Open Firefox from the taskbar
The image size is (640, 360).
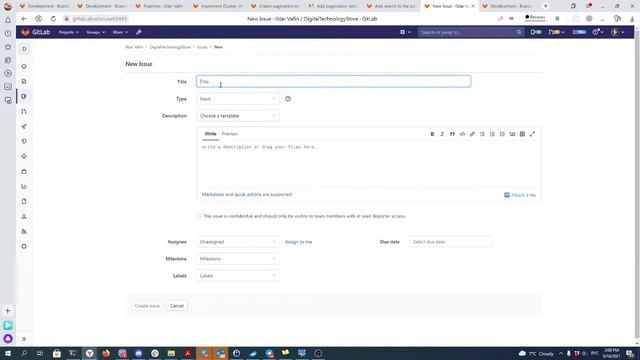tap(106, 353)
